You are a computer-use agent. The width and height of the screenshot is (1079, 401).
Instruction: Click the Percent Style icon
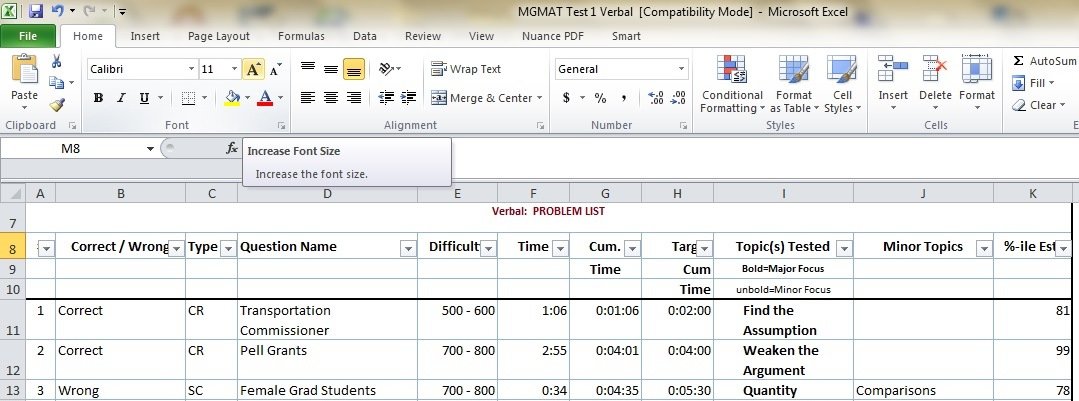pyautogui.click(x=600, y=98)
